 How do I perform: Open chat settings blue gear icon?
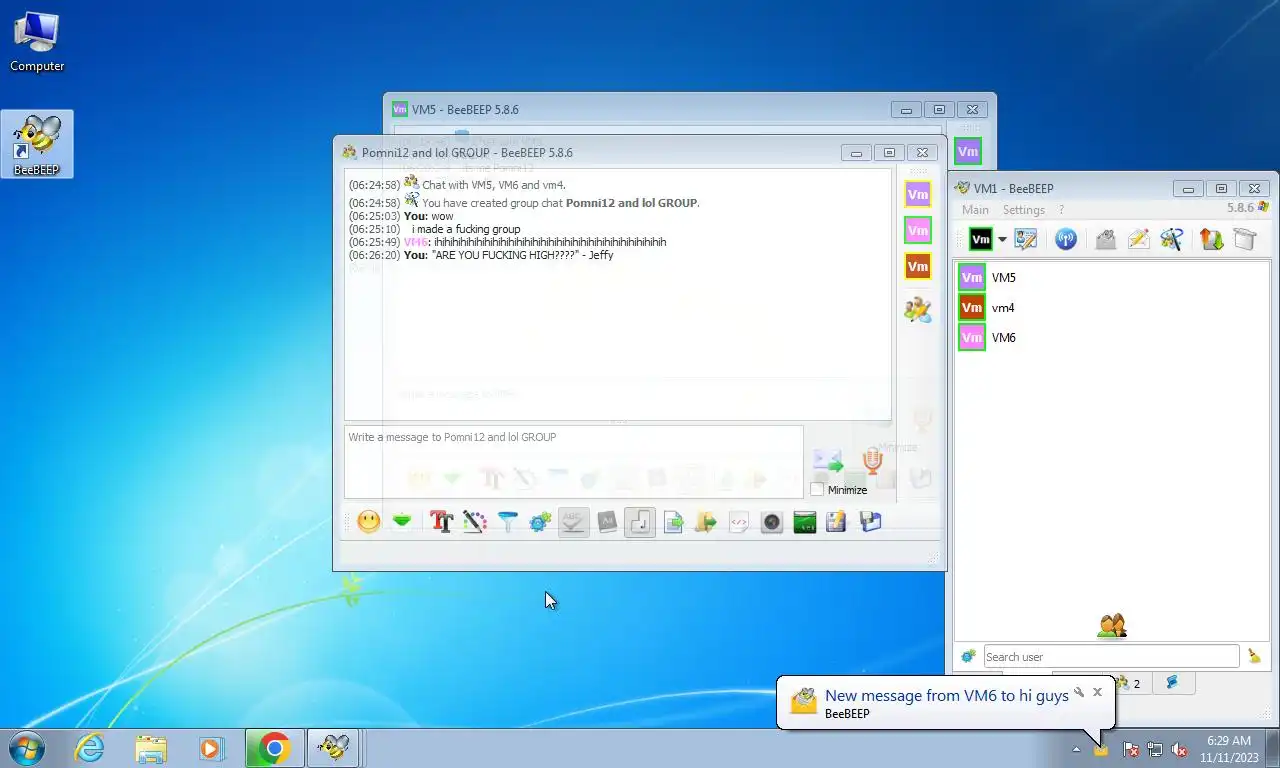click(540, 522)
